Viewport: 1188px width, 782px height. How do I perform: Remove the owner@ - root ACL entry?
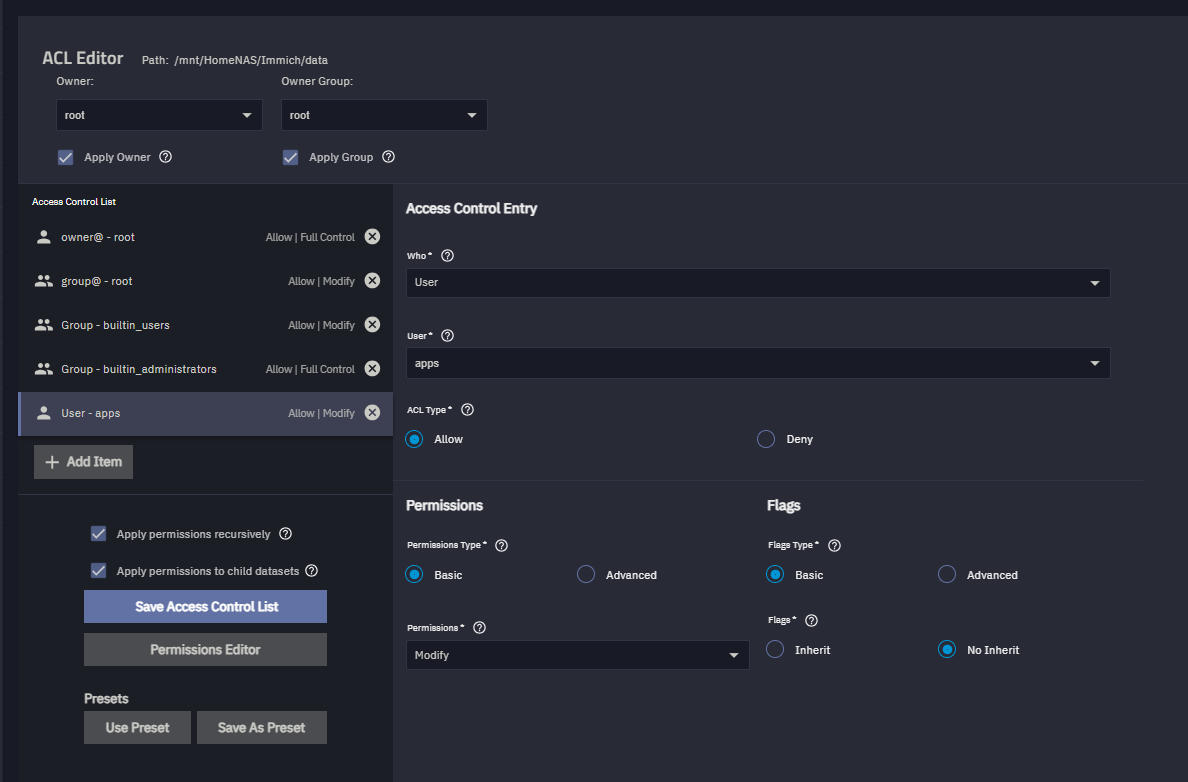click(x=372, y=237)
